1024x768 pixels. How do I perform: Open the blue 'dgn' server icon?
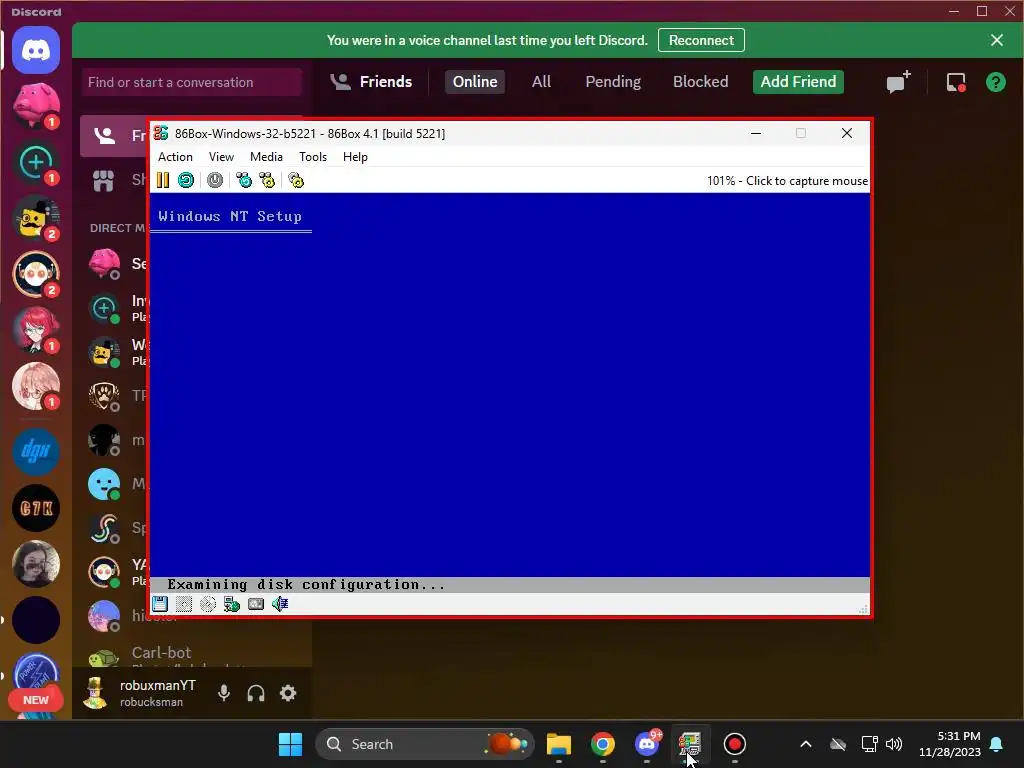point(36,451)
